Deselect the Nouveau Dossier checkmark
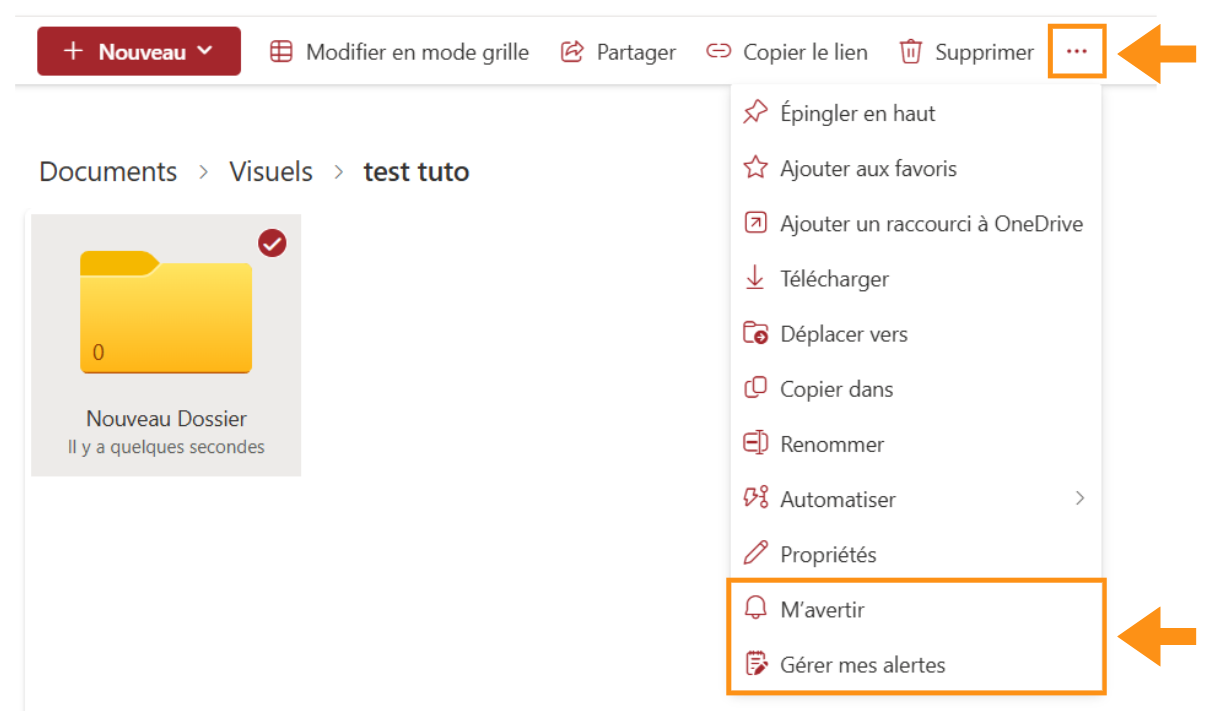Screen dimensions: 1224x711 tap(271, 242)
